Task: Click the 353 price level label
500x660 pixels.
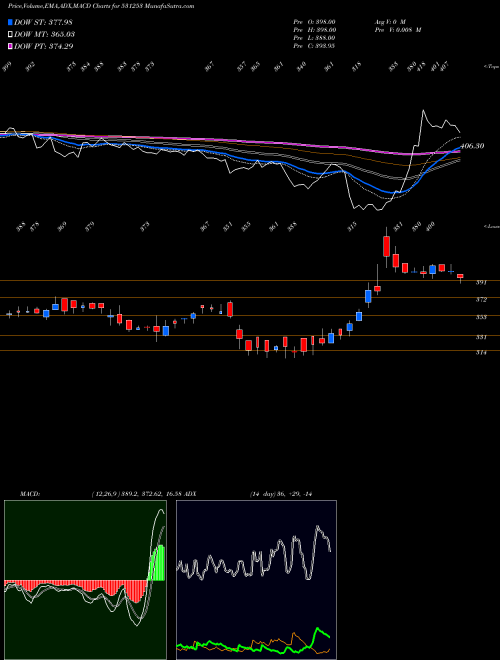Action: (481, 317)
